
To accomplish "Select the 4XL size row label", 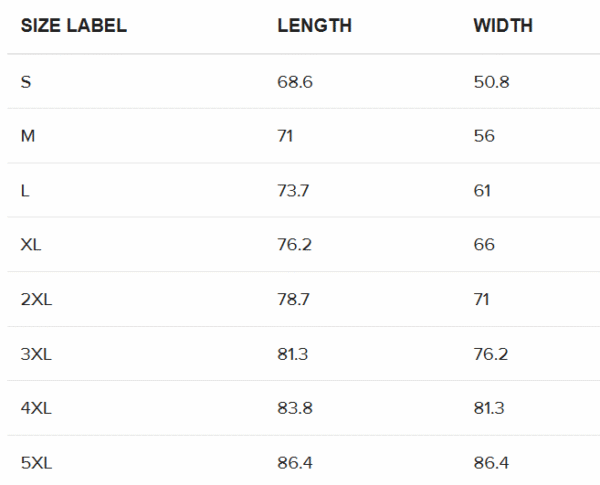I will (36, 408).
